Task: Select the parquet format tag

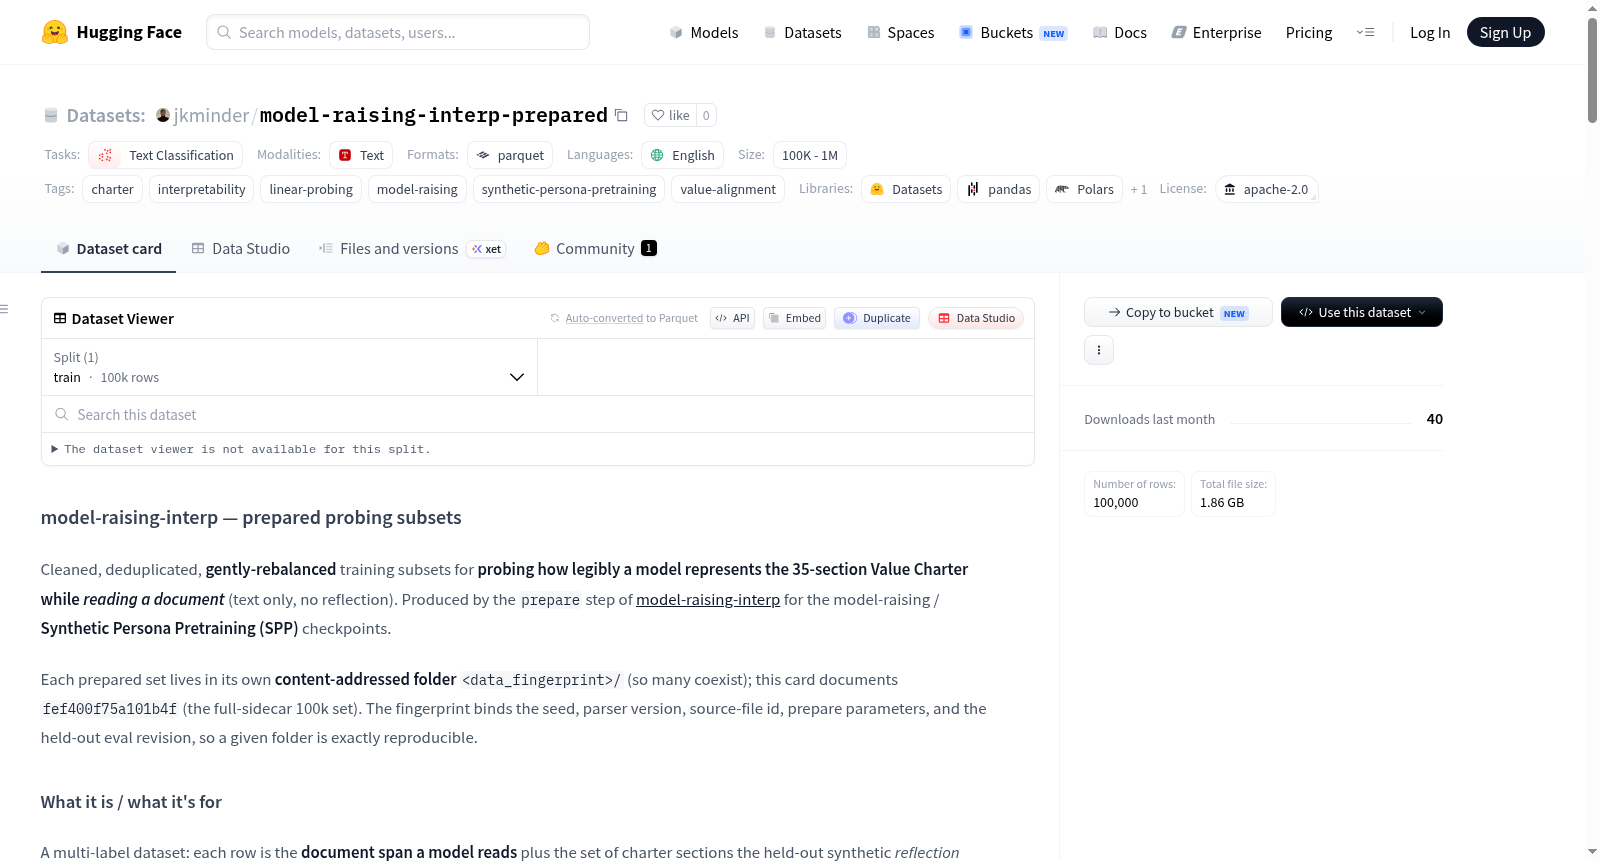Action: tap(510, 155)
